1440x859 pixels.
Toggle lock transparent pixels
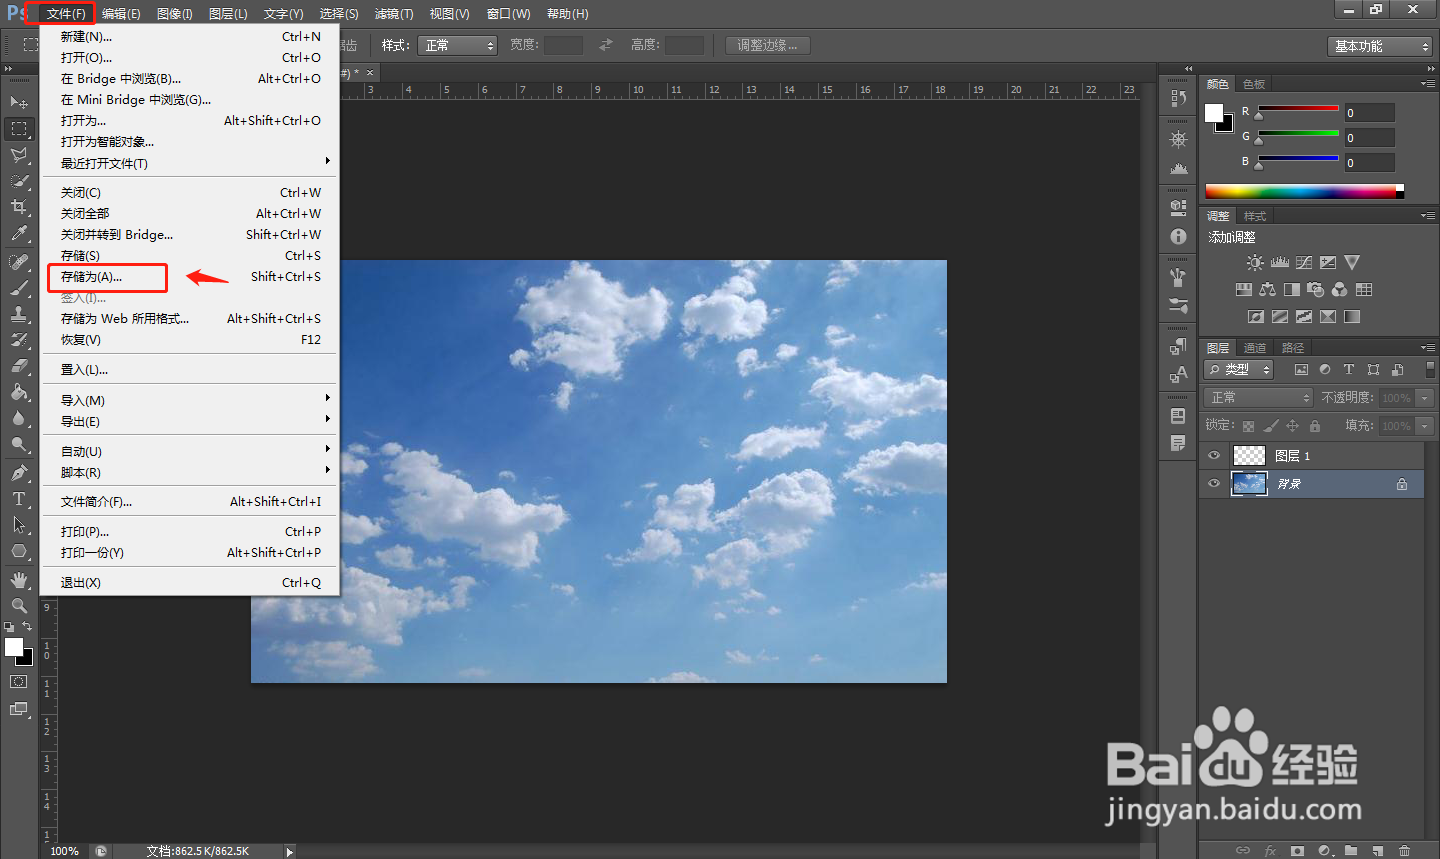(1249, 426)
